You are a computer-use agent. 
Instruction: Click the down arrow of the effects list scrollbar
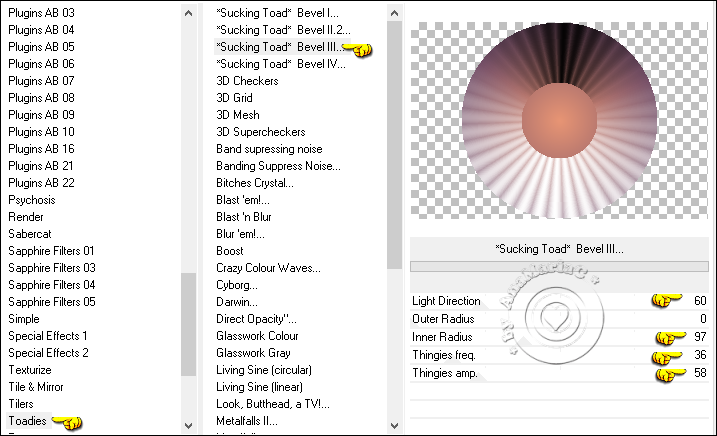point(394,425)
